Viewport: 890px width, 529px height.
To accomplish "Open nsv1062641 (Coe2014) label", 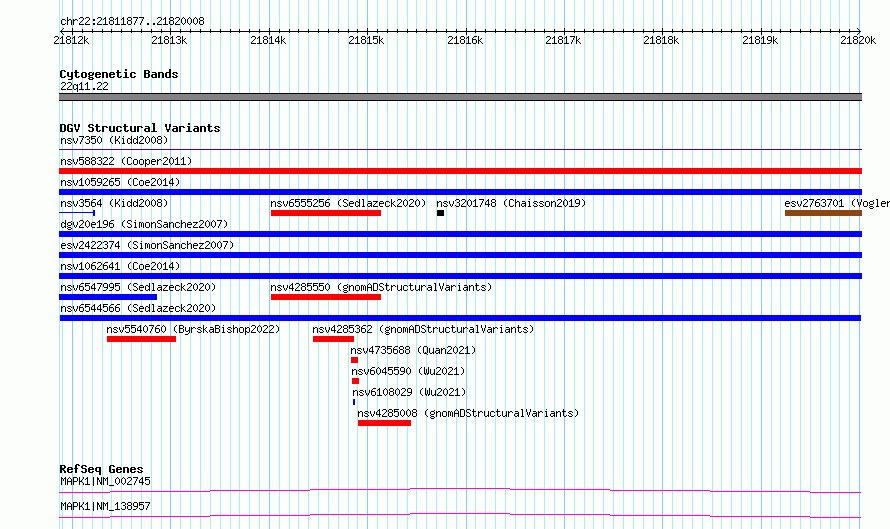I will pyautogui.click(x=120, y=266).
